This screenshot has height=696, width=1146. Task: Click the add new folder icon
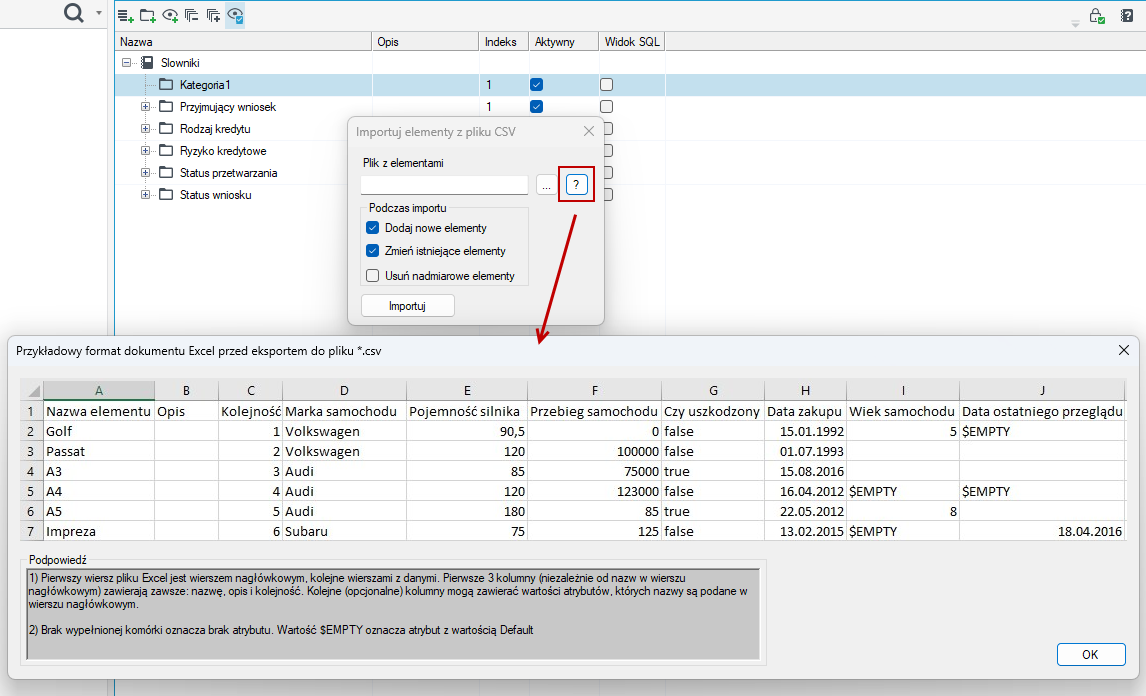pyautogui.click(x=148, y=15)
